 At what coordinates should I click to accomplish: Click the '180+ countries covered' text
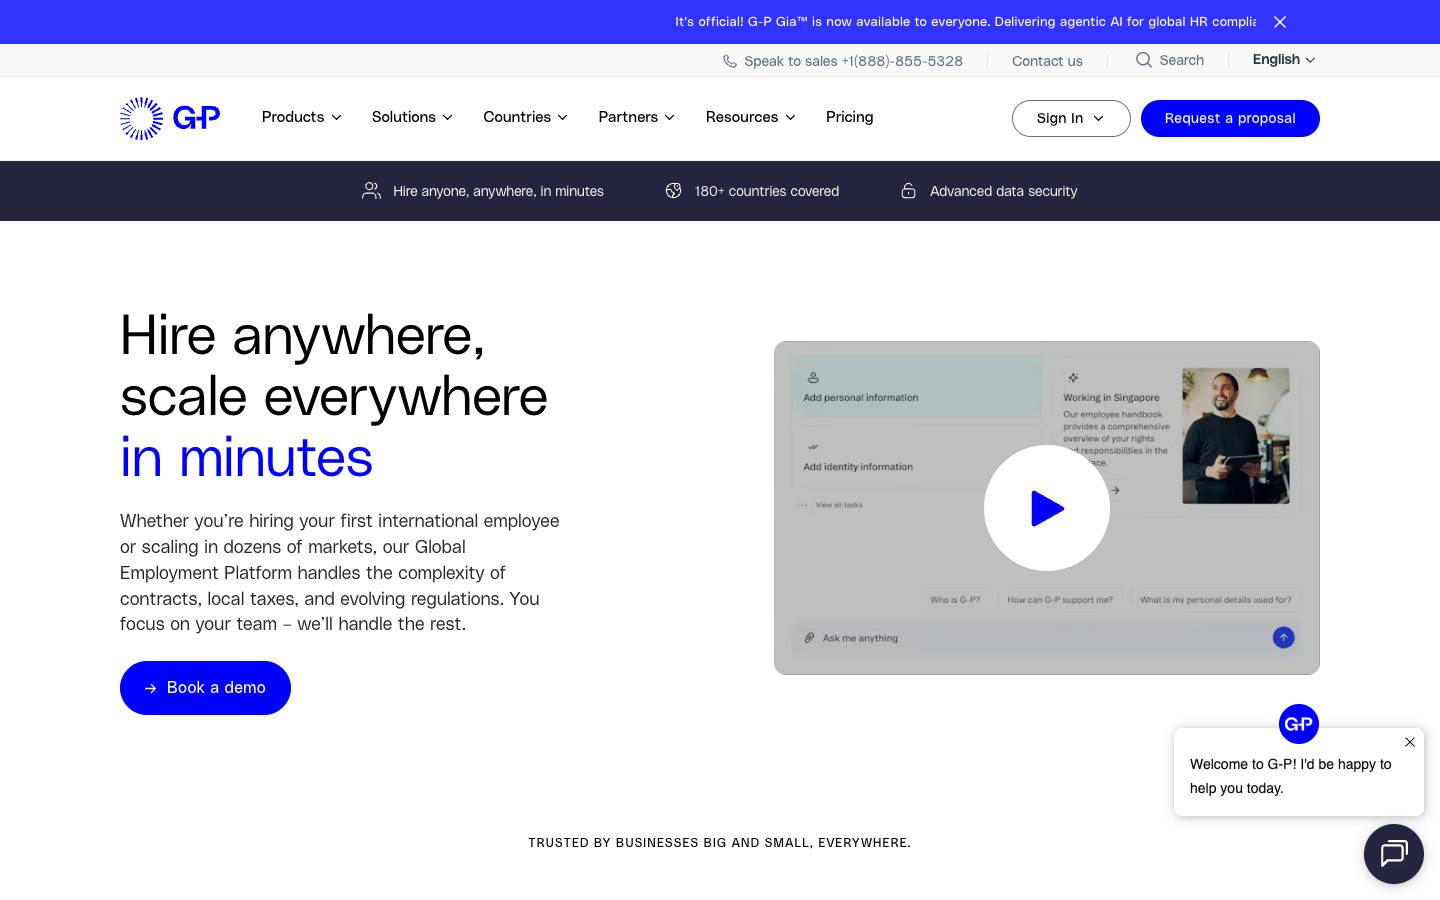[767, 191]
